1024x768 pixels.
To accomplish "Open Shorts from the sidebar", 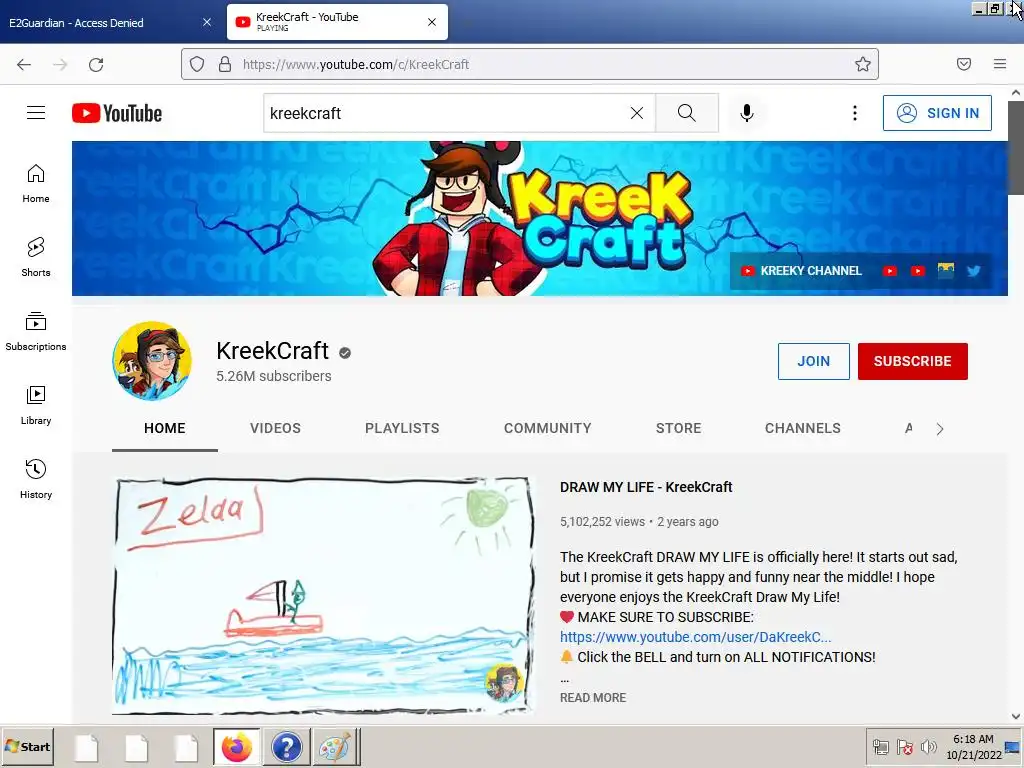I will point(36,257).
